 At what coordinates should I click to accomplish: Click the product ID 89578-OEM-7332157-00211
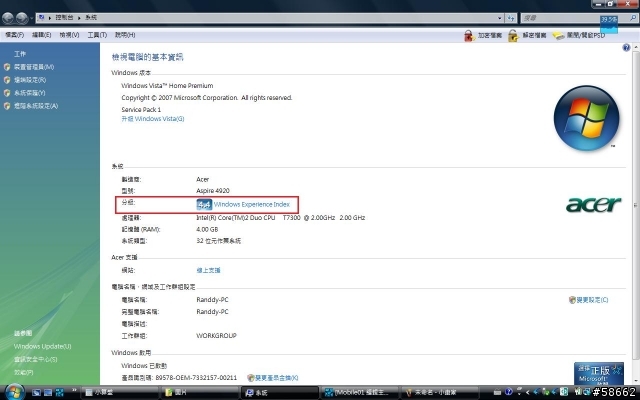(196, 378)
